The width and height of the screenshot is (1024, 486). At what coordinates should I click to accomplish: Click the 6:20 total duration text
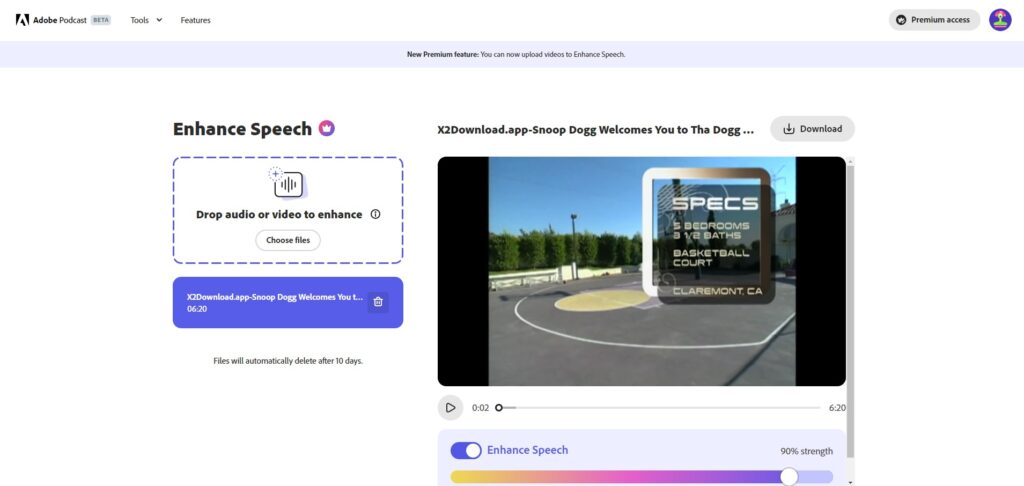pos(837,408)
